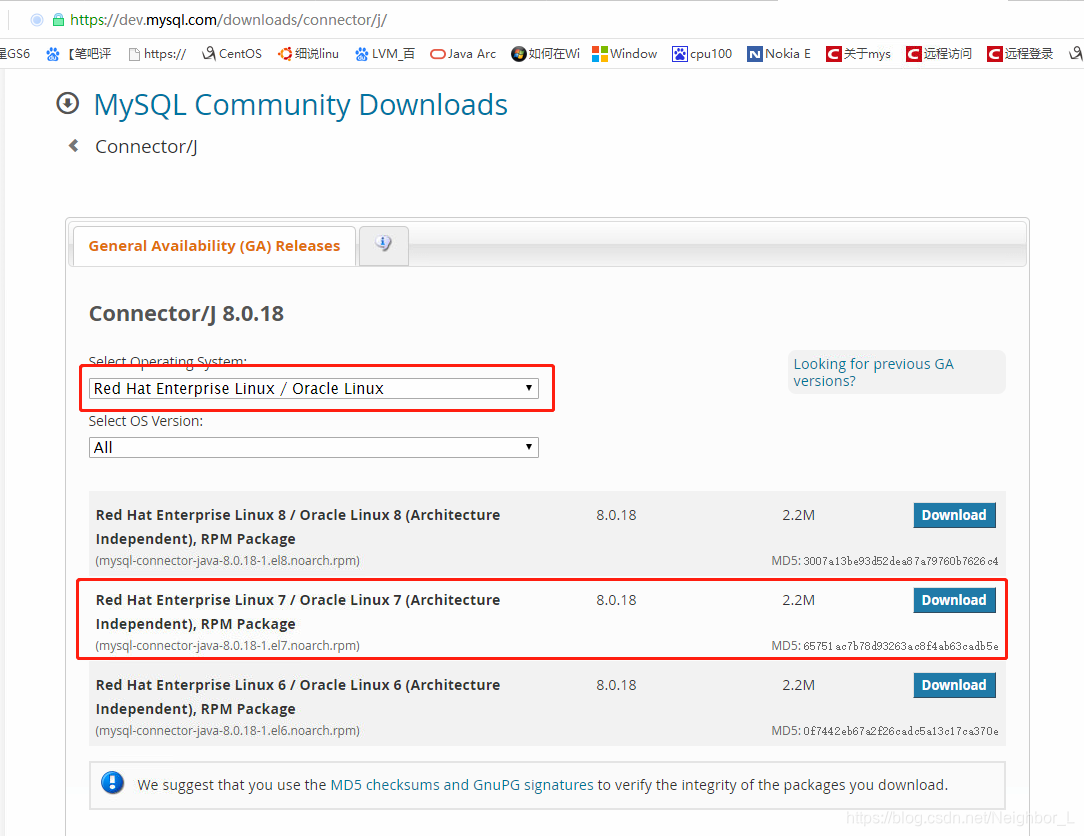The width and height of the screenshot is (1084, 836).
Task: Click MD5 hash of the el6 package
Action: 901,731
